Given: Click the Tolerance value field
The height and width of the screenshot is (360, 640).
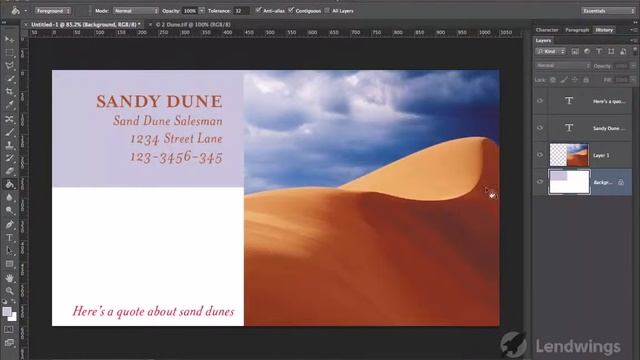Looking at the screenshot, I should (x=241, y=11).
